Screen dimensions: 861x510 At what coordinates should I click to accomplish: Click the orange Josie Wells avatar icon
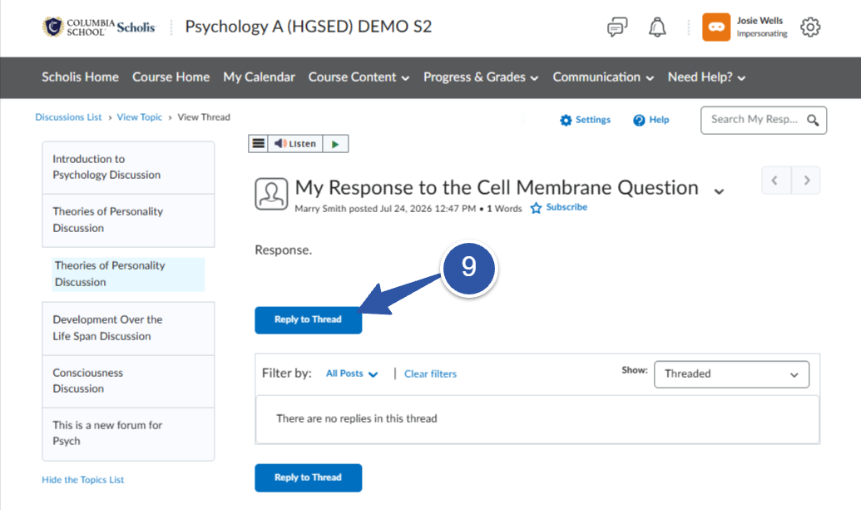coord(716,27)
